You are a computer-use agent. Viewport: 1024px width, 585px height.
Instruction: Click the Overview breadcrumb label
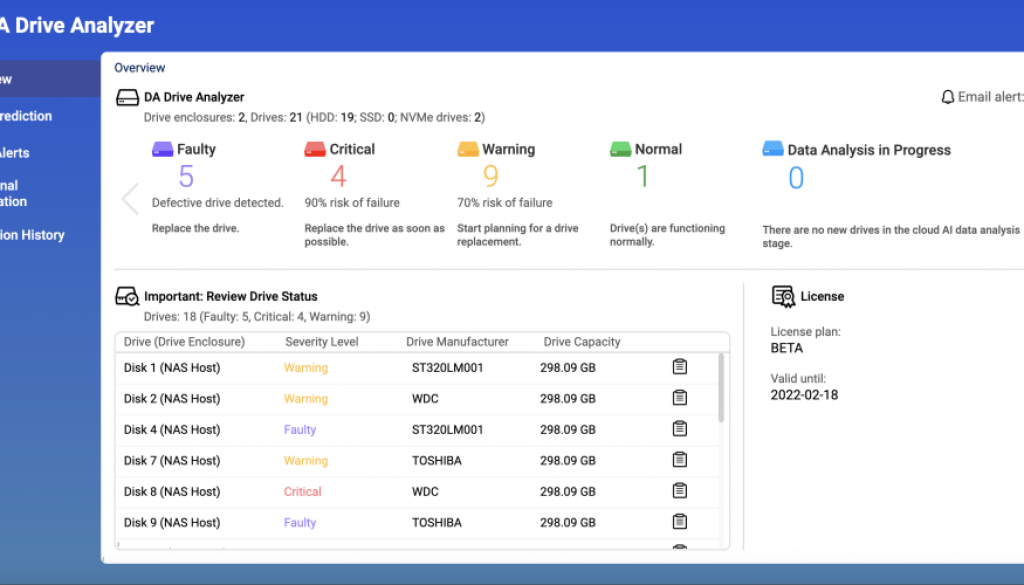[x=140, y=68]
